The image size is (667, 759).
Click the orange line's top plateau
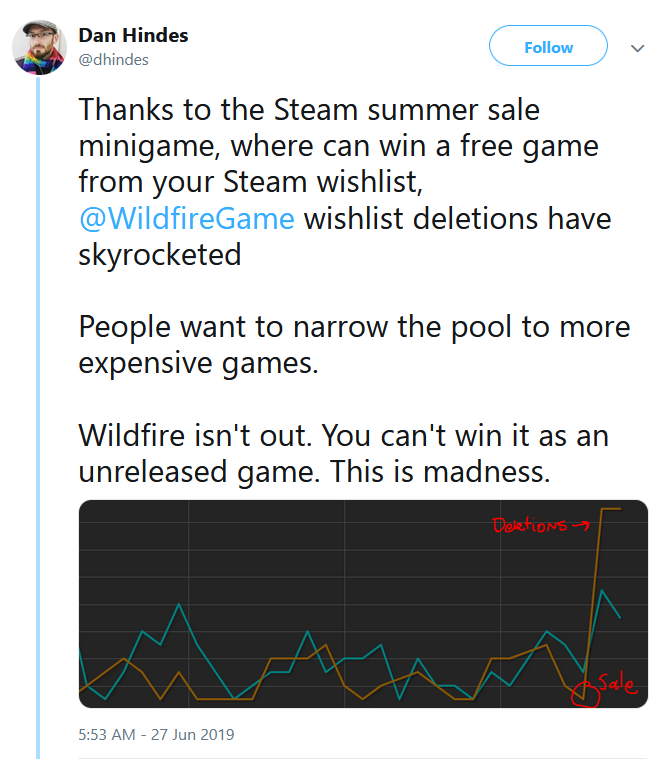610,509
